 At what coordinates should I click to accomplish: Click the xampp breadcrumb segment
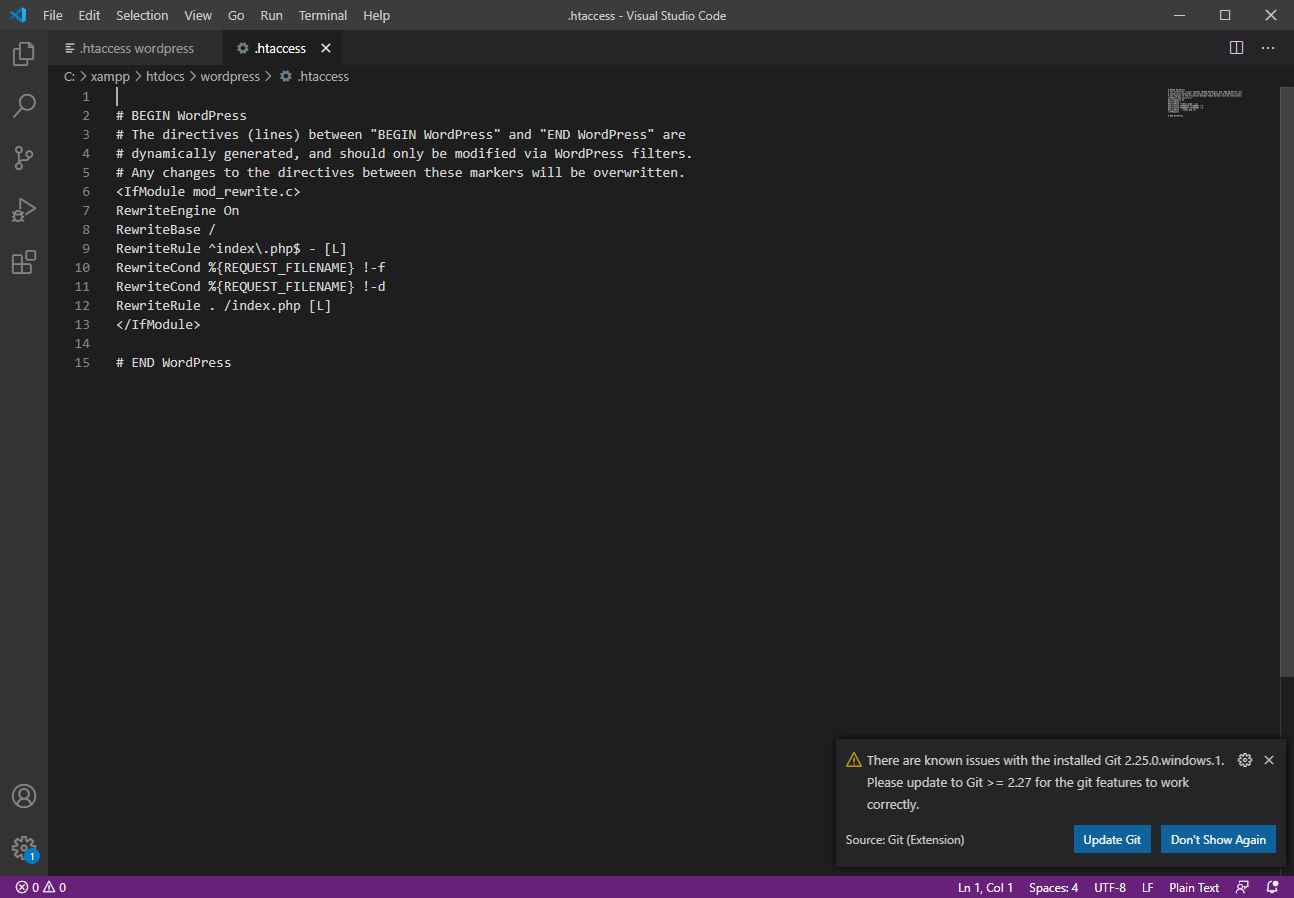point(110,76)
